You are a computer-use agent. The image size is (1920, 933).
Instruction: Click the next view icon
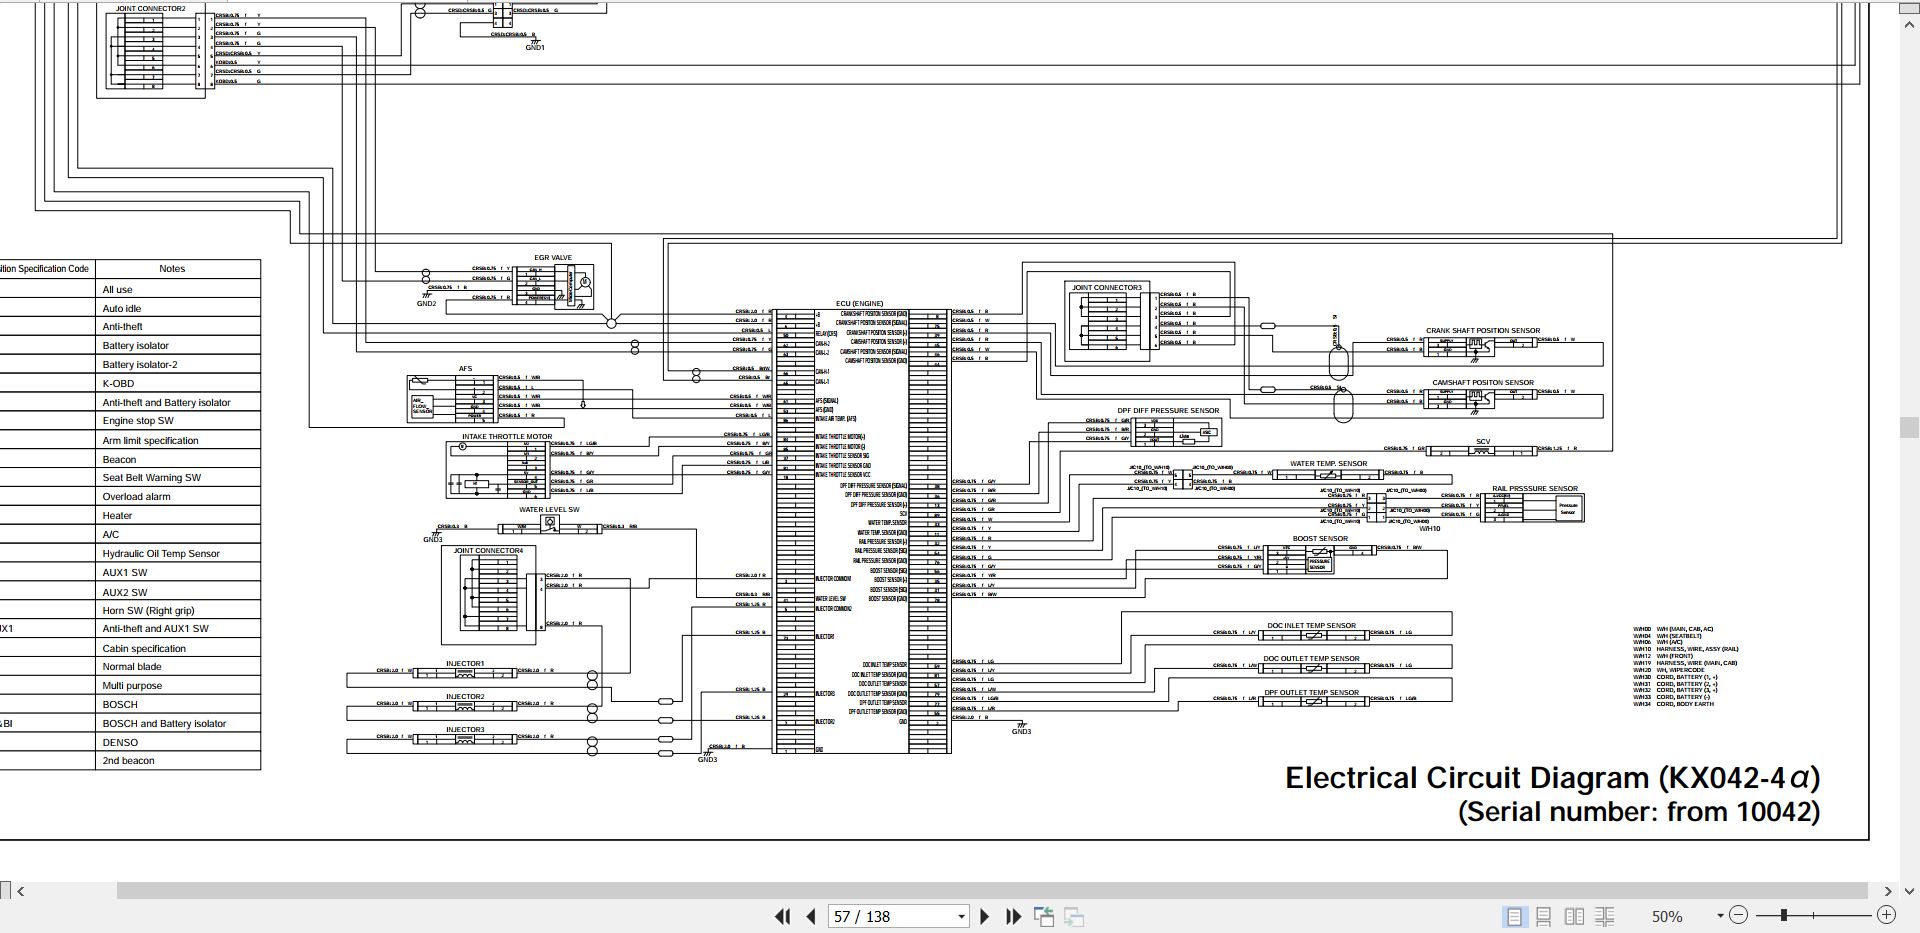click(1074, 916)
